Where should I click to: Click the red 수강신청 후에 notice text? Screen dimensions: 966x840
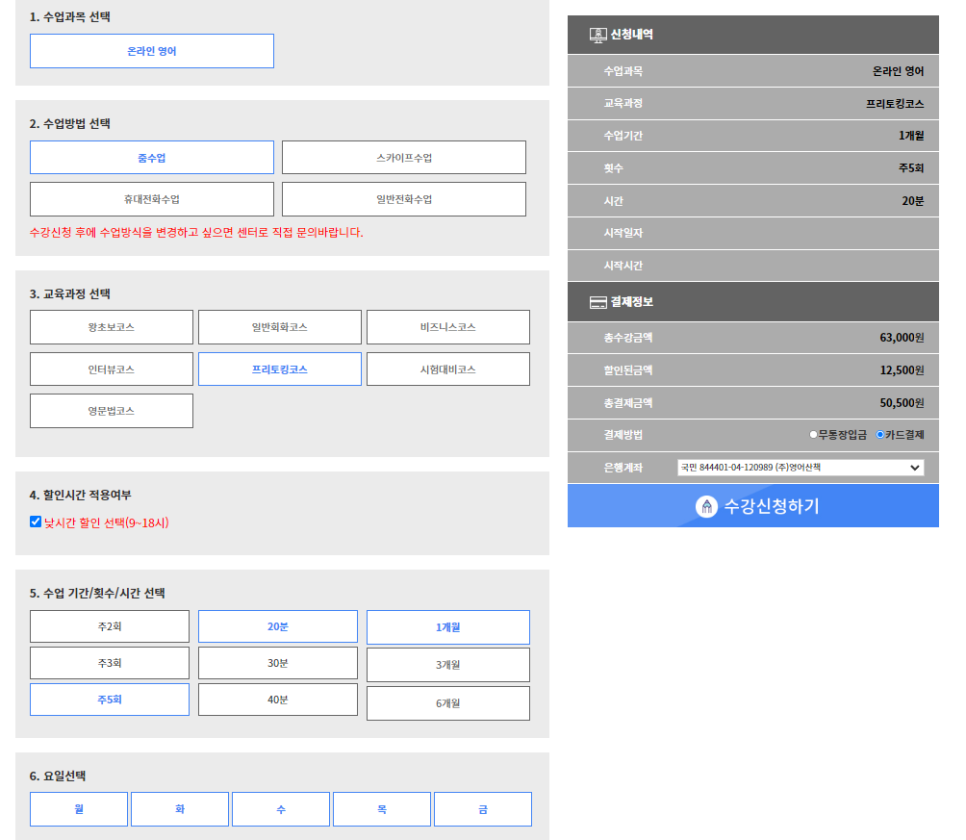click(197, 232)
